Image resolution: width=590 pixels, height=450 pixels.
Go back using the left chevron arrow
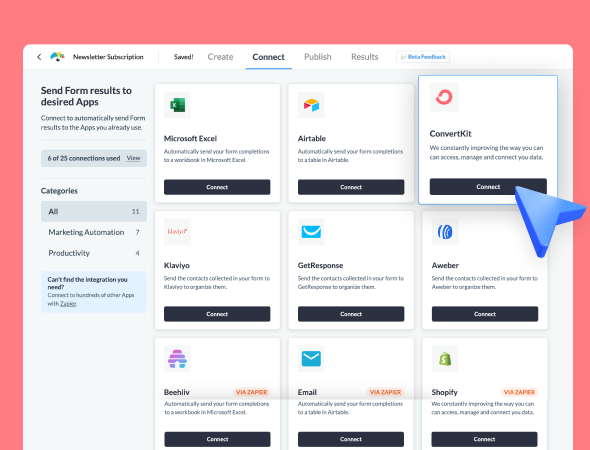coord(39,57)
